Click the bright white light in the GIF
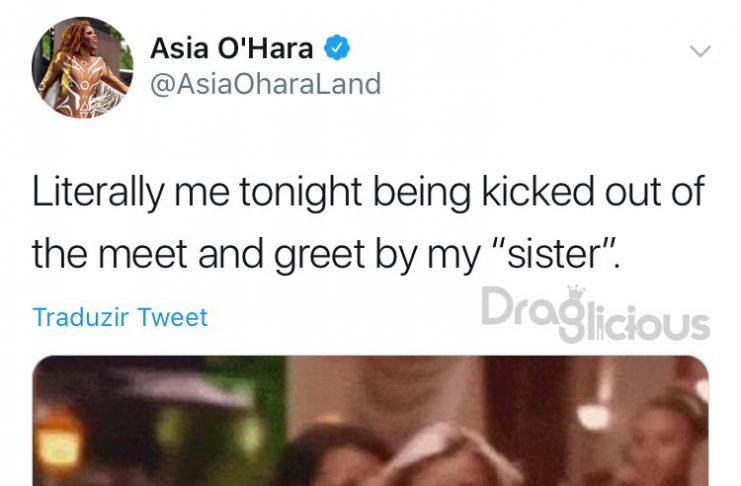 coord(595,417)
